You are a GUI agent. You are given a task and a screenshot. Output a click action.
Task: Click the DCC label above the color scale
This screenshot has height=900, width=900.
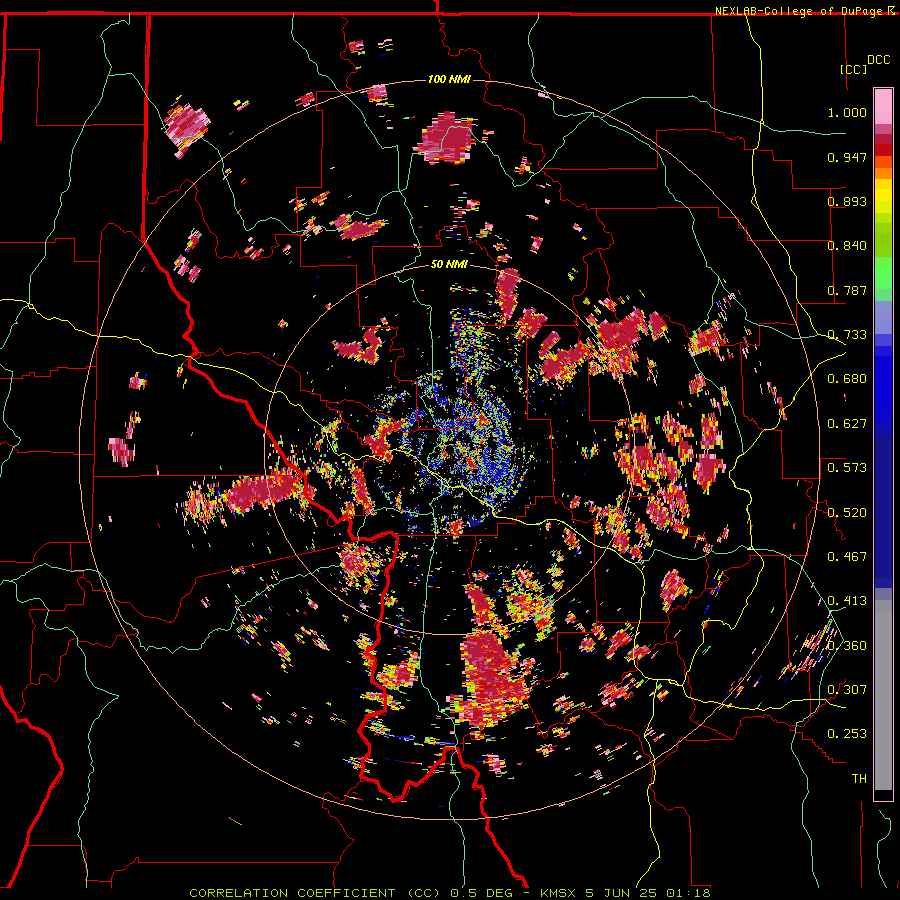click(878, 60)
